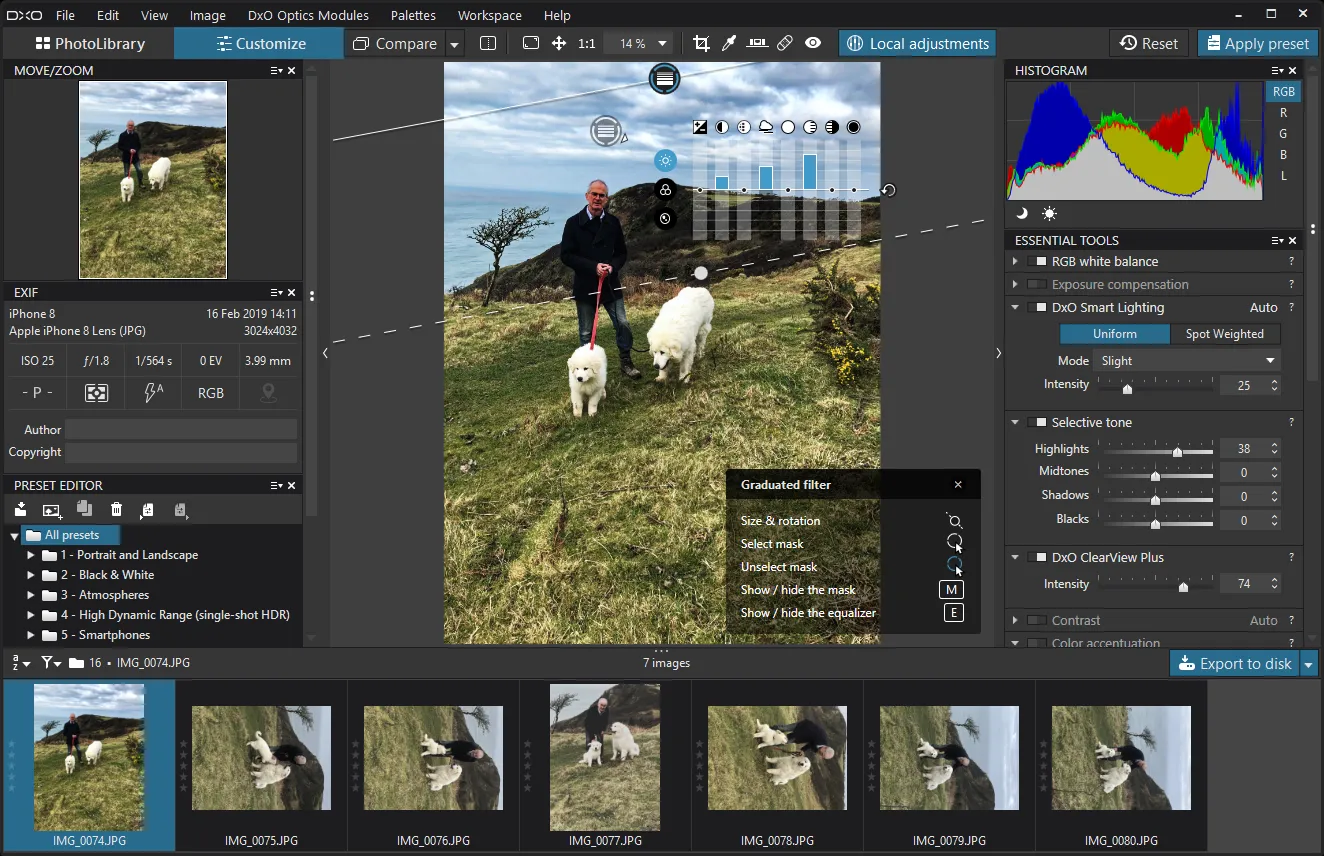Expand the '2 - Black & White' preset folder
Screen dimensions: 1324x856
(x=31, y=575)
